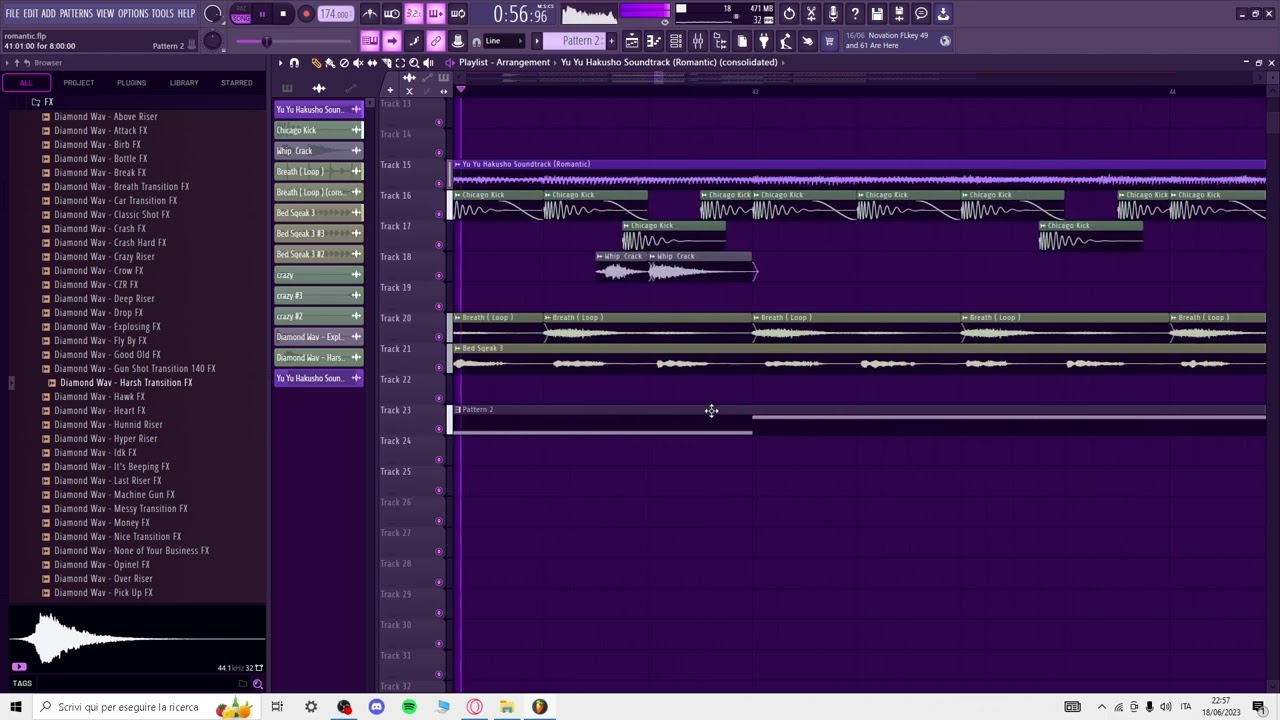
Task: Open the plugin picker plug icon
Action: click(763, 41)
